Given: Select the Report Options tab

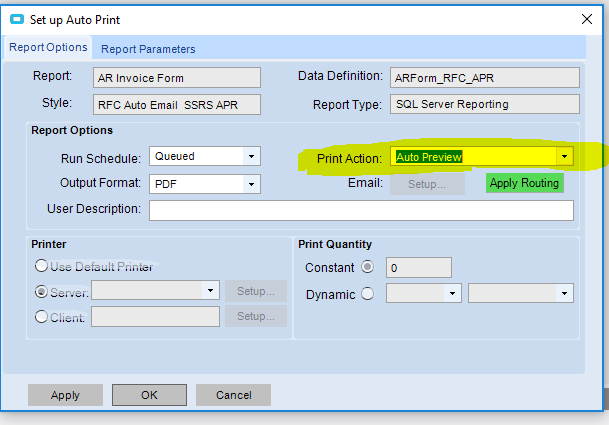Looking at the screenshot, I should (x=48, y=47).
